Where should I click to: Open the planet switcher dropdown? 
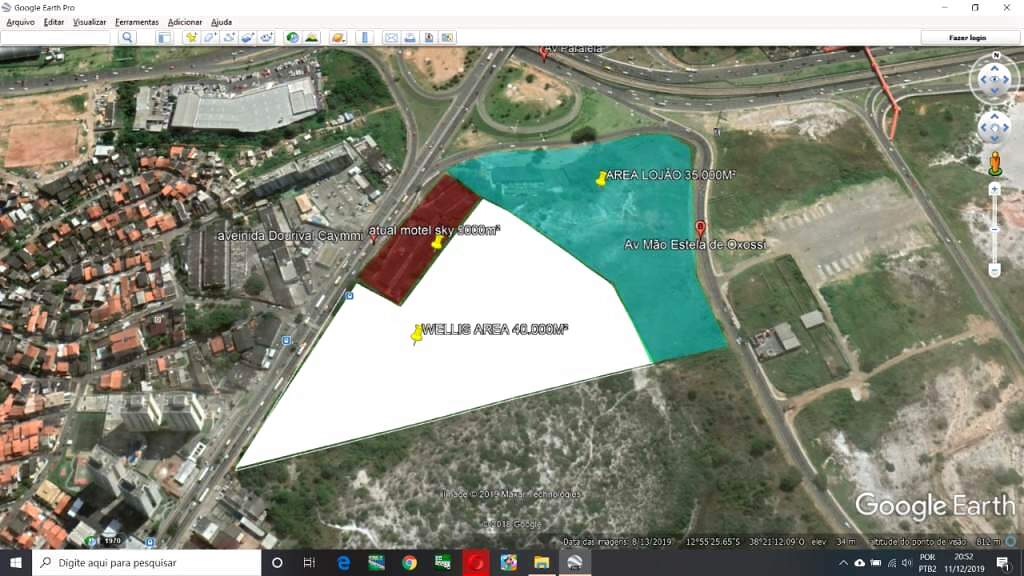coord(338,37)
